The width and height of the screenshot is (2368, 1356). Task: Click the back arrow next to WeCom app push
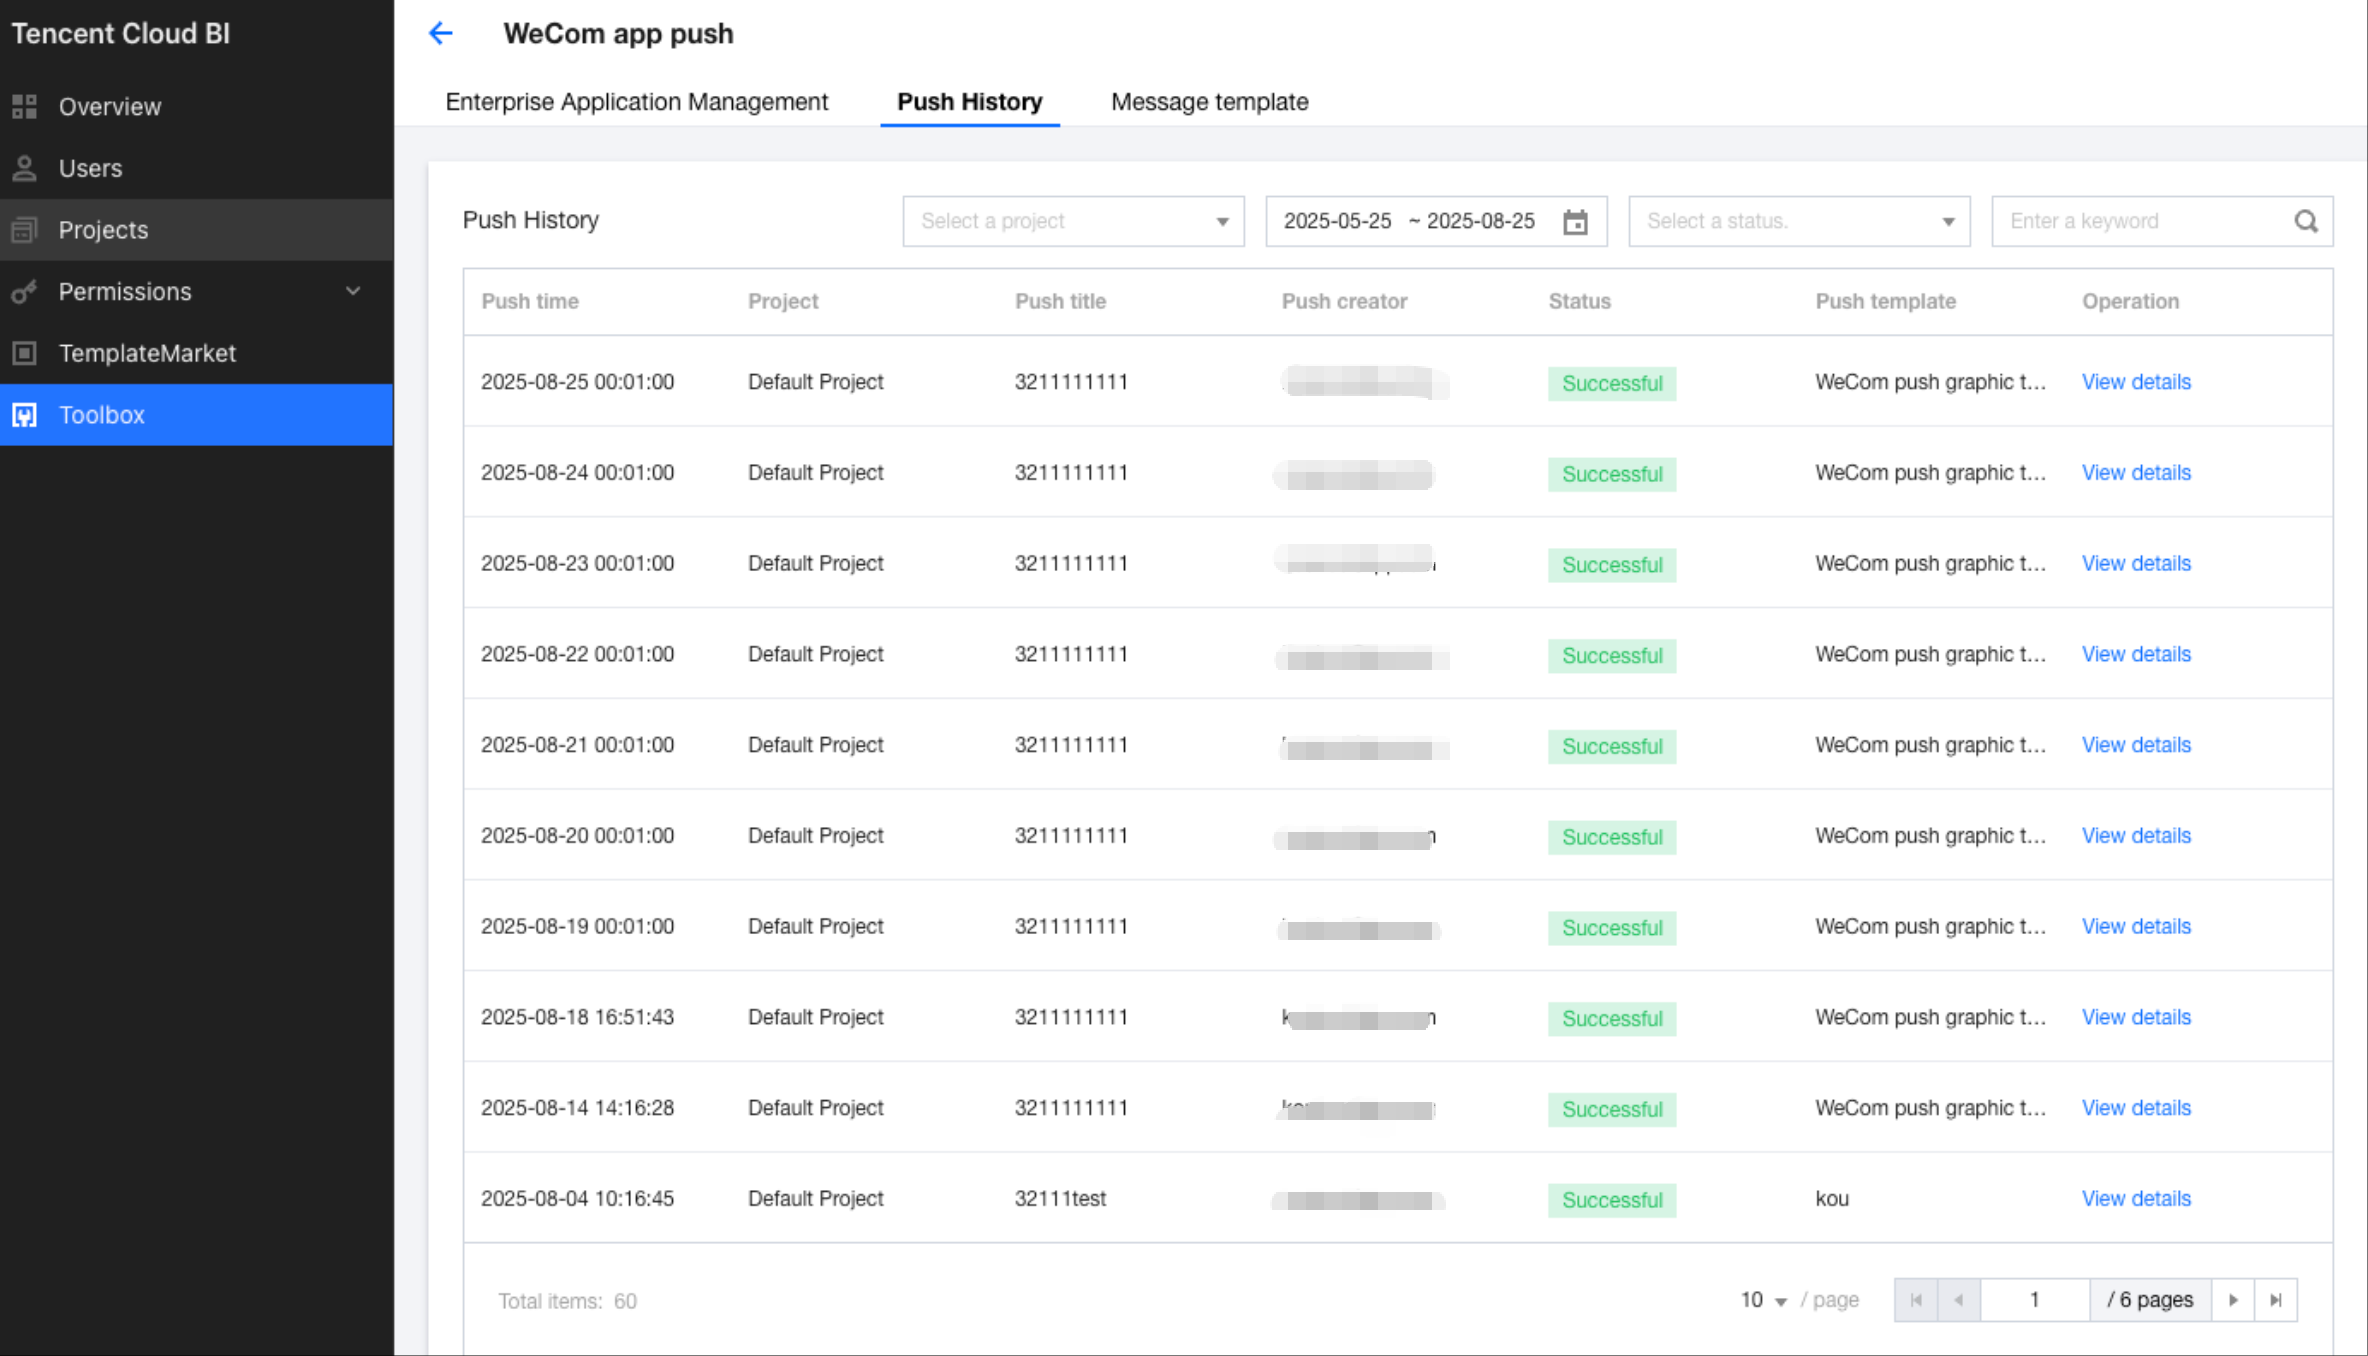[440, 33]
